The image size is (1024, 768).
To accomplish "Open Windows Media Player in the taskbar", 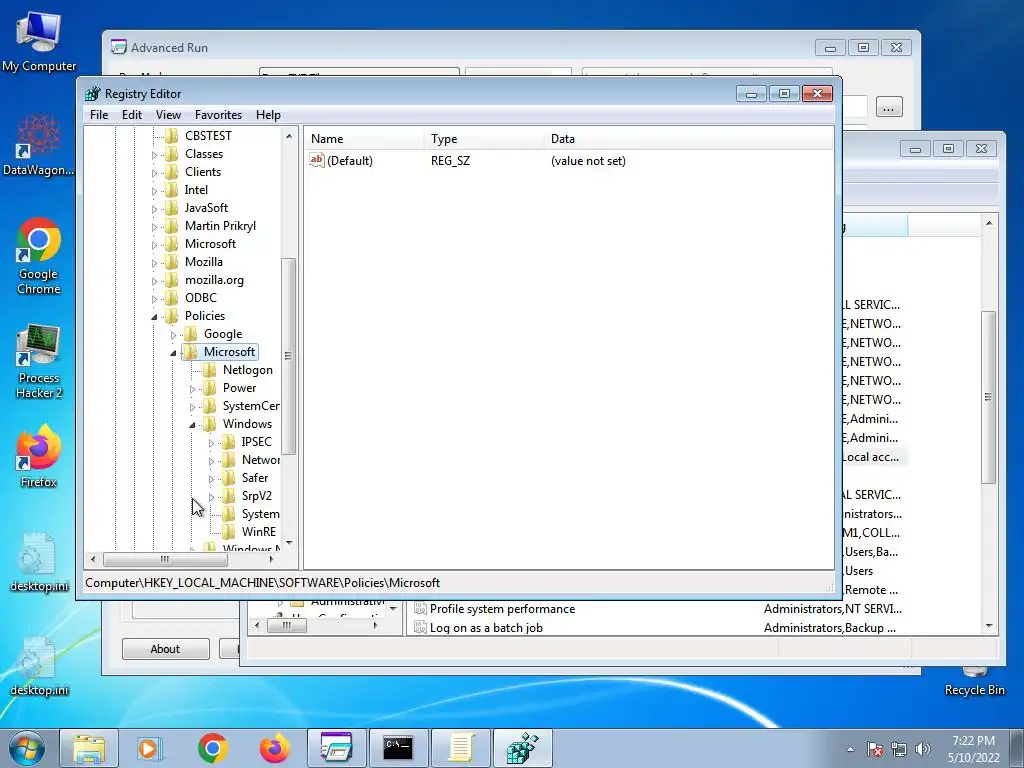I will (x=150, y=748).
